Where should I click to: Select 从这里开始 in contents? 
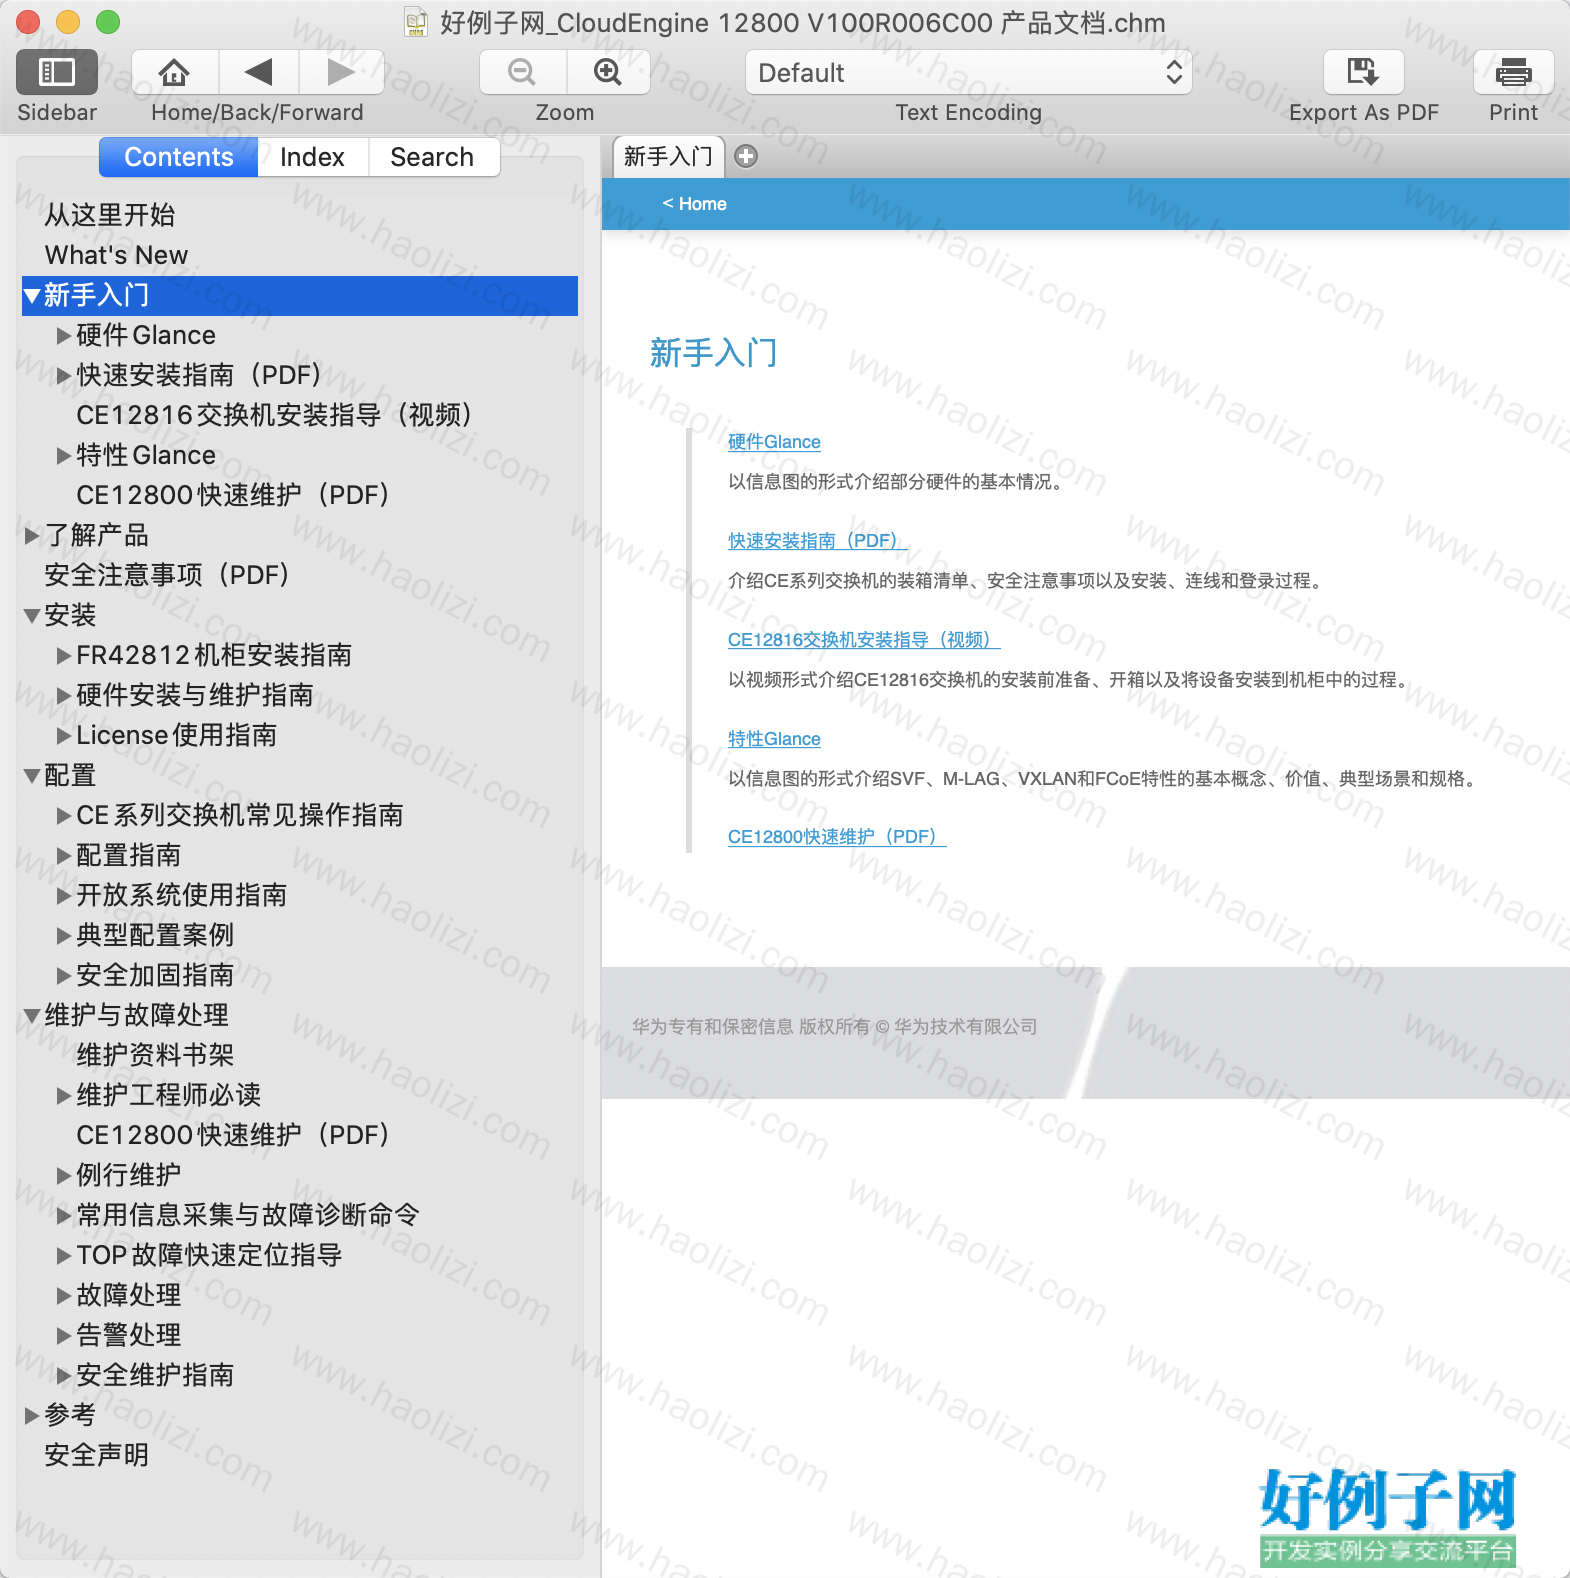[110, 215]
